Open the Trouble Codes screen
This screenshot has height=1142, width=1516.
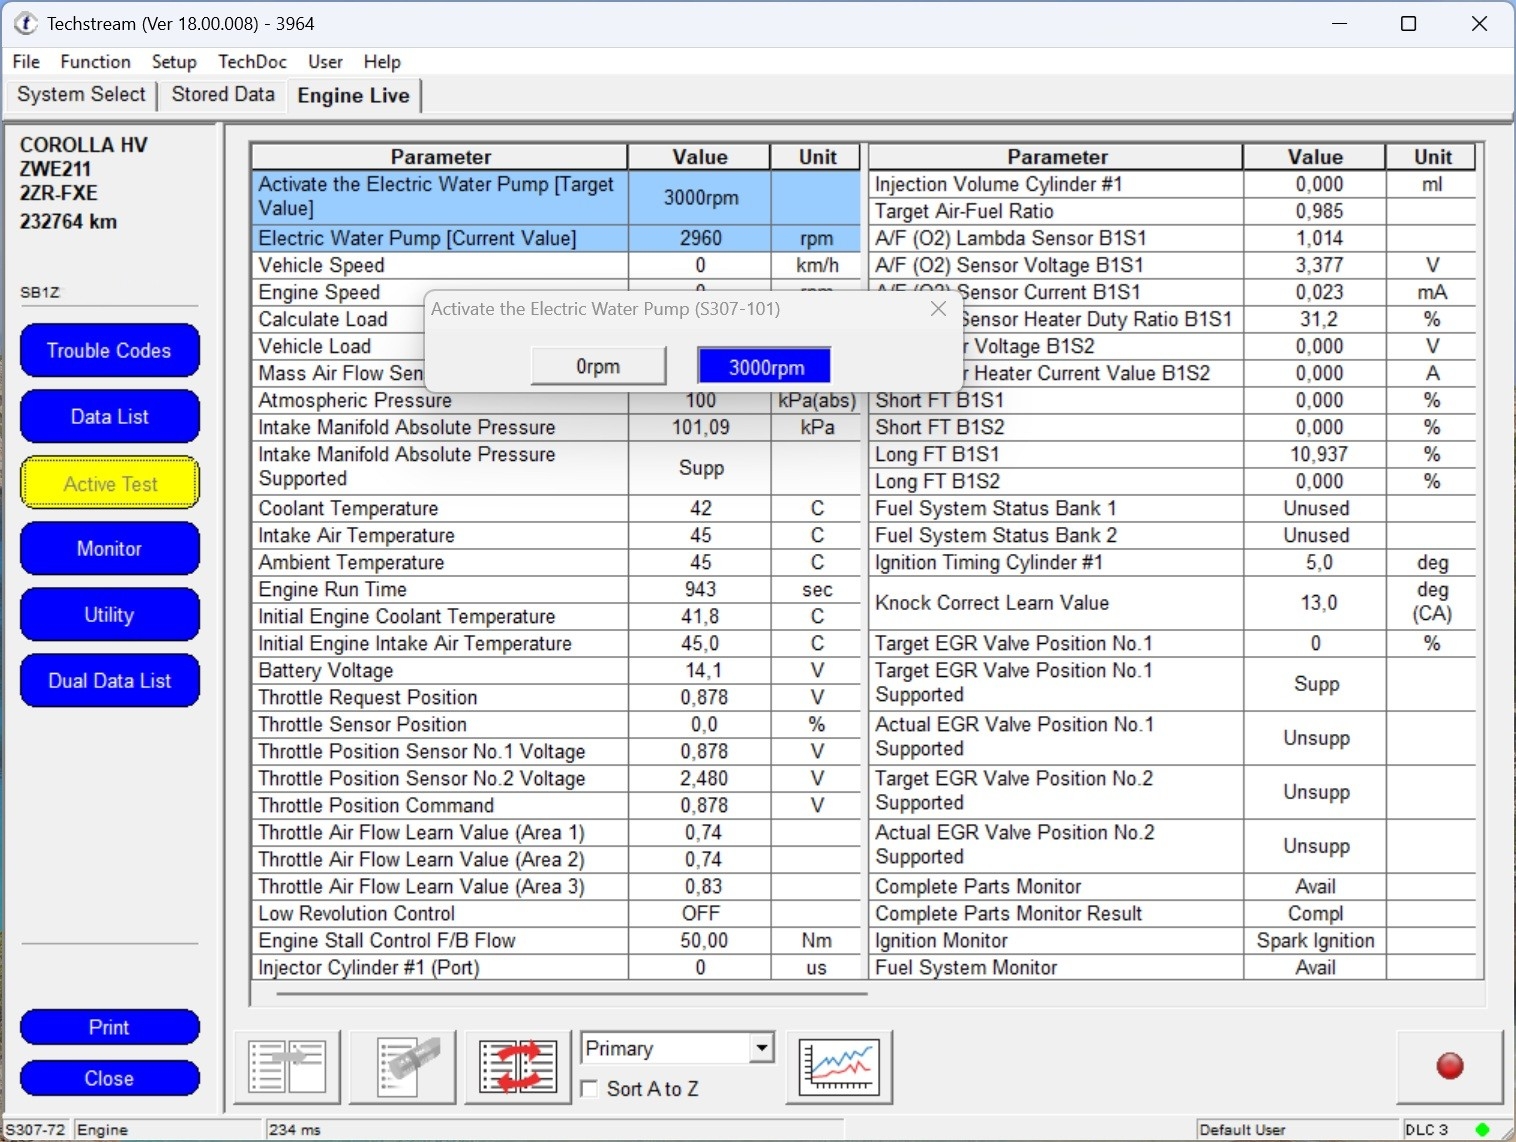[109, 351]
